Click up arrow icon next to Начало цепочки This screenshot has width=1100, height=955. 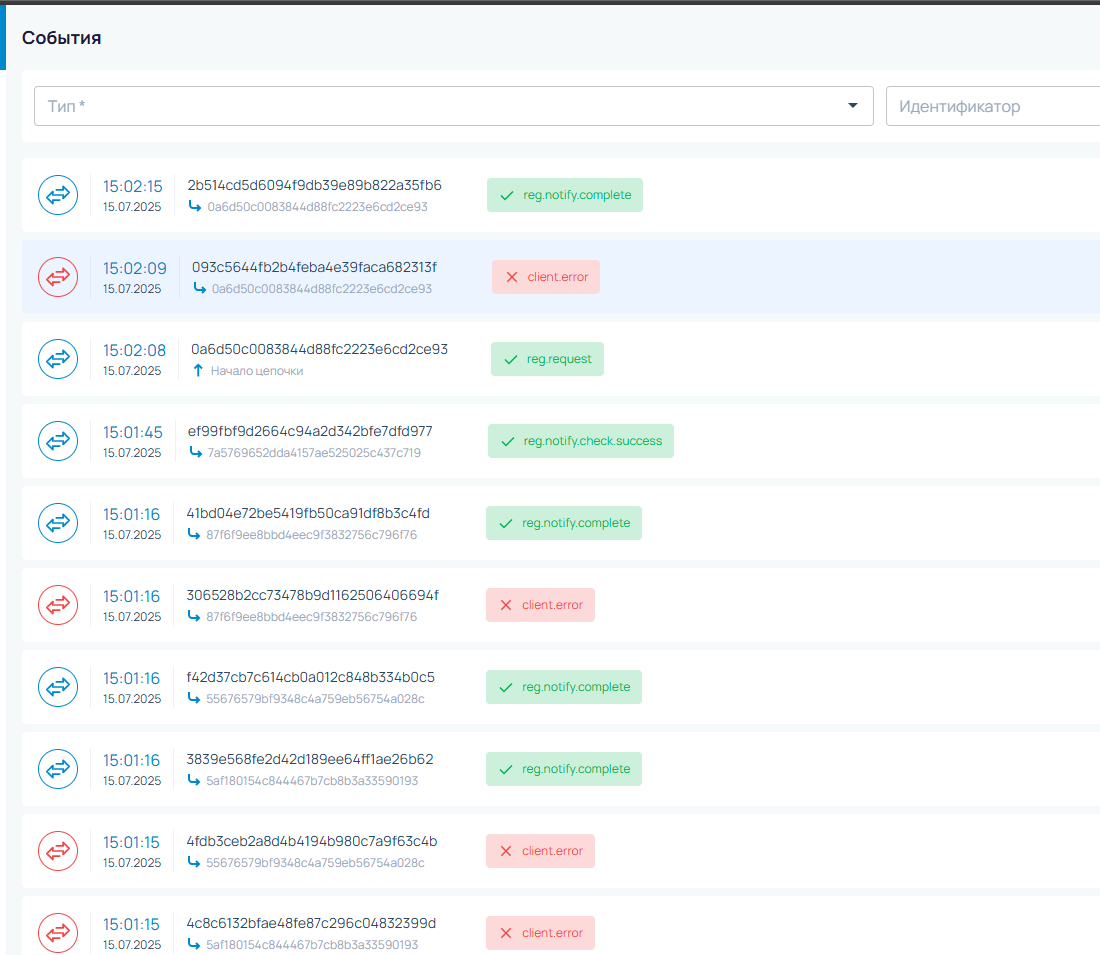198,370
